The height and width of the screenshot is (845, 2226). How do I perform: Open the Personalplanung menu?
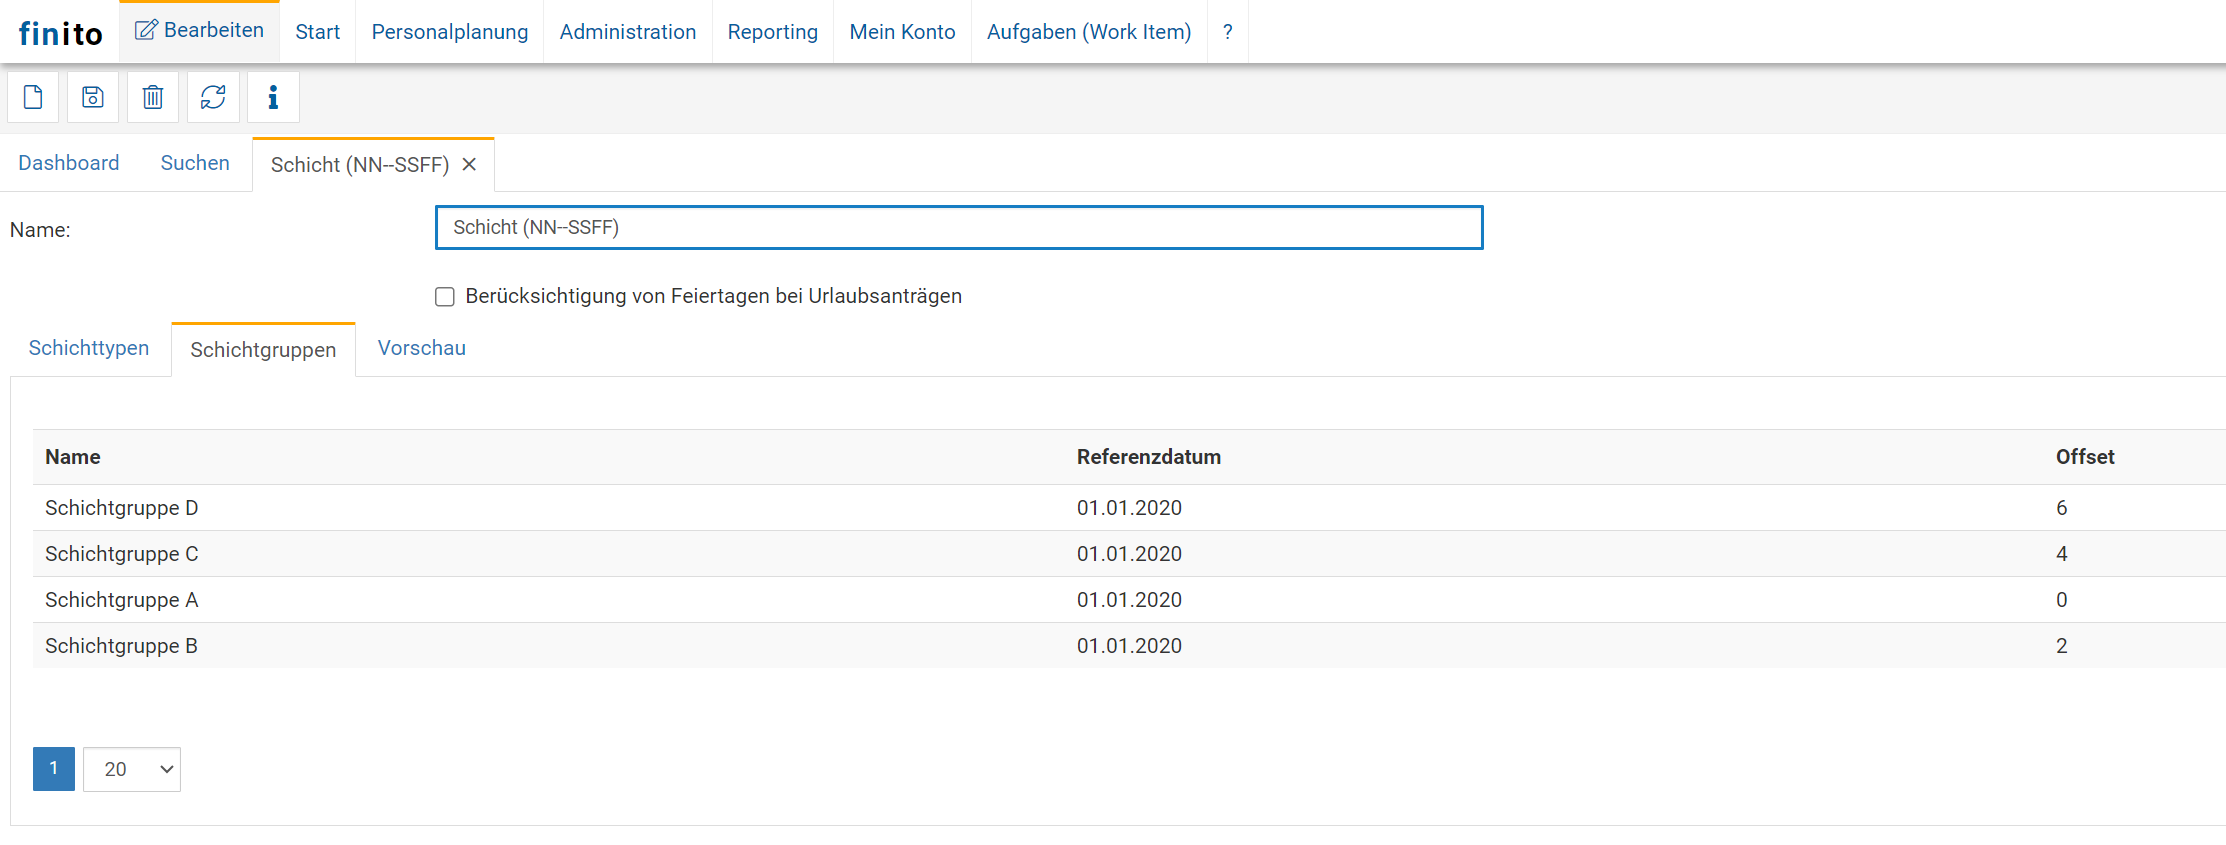coord(449,32)
